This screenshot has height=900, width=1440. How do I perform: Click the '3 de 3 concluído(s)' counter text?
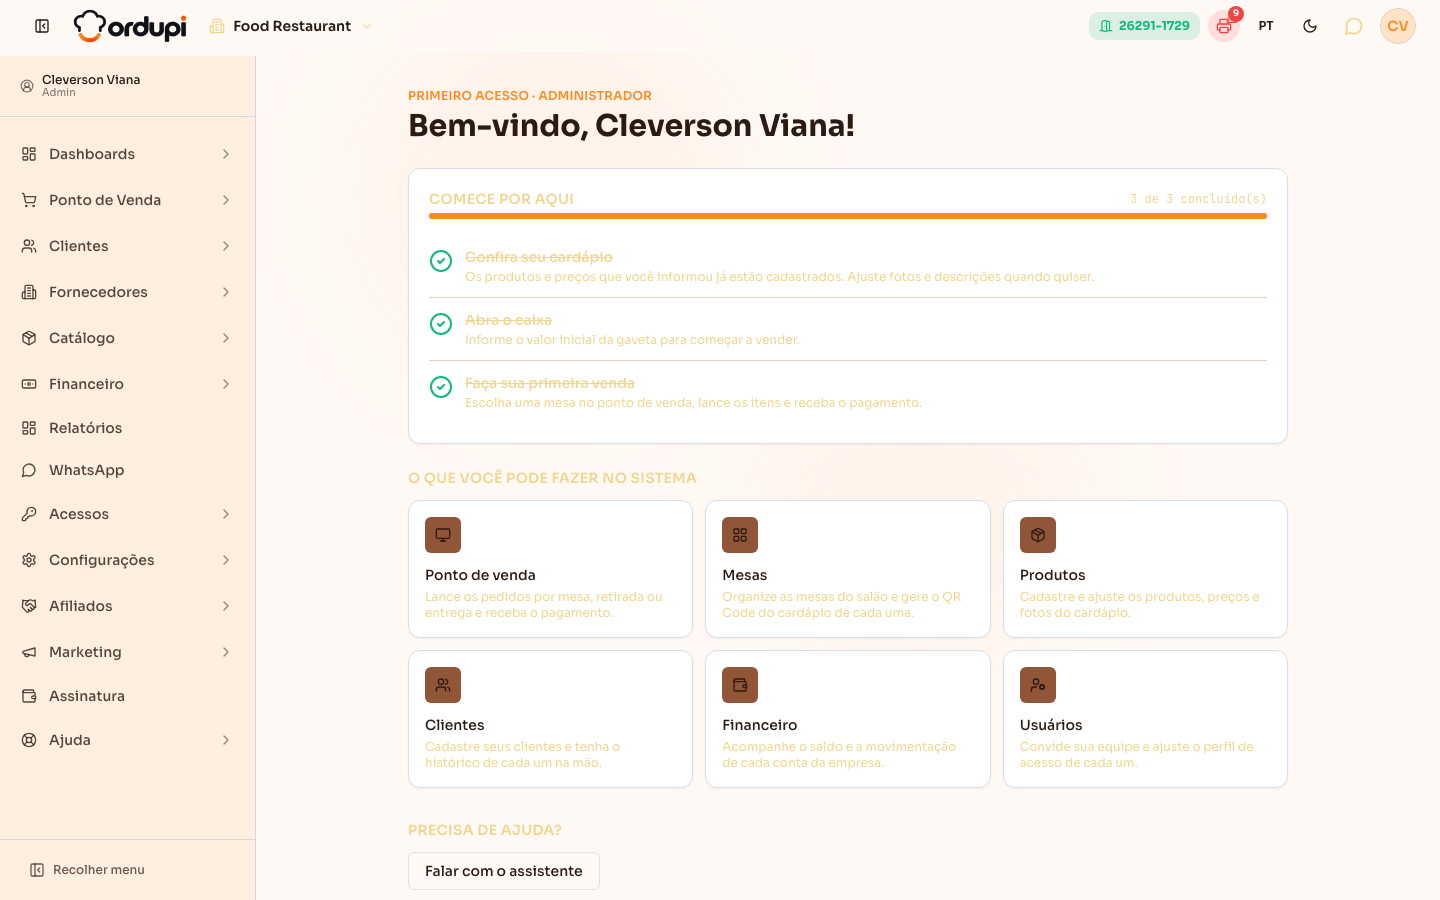click(1198, 199)
